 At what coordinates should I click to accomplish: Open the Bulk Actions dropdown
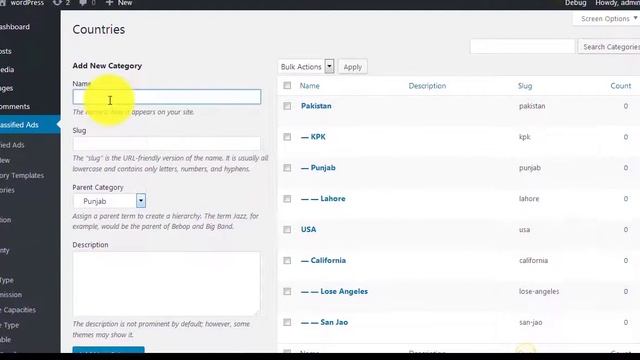pos(307,67)
